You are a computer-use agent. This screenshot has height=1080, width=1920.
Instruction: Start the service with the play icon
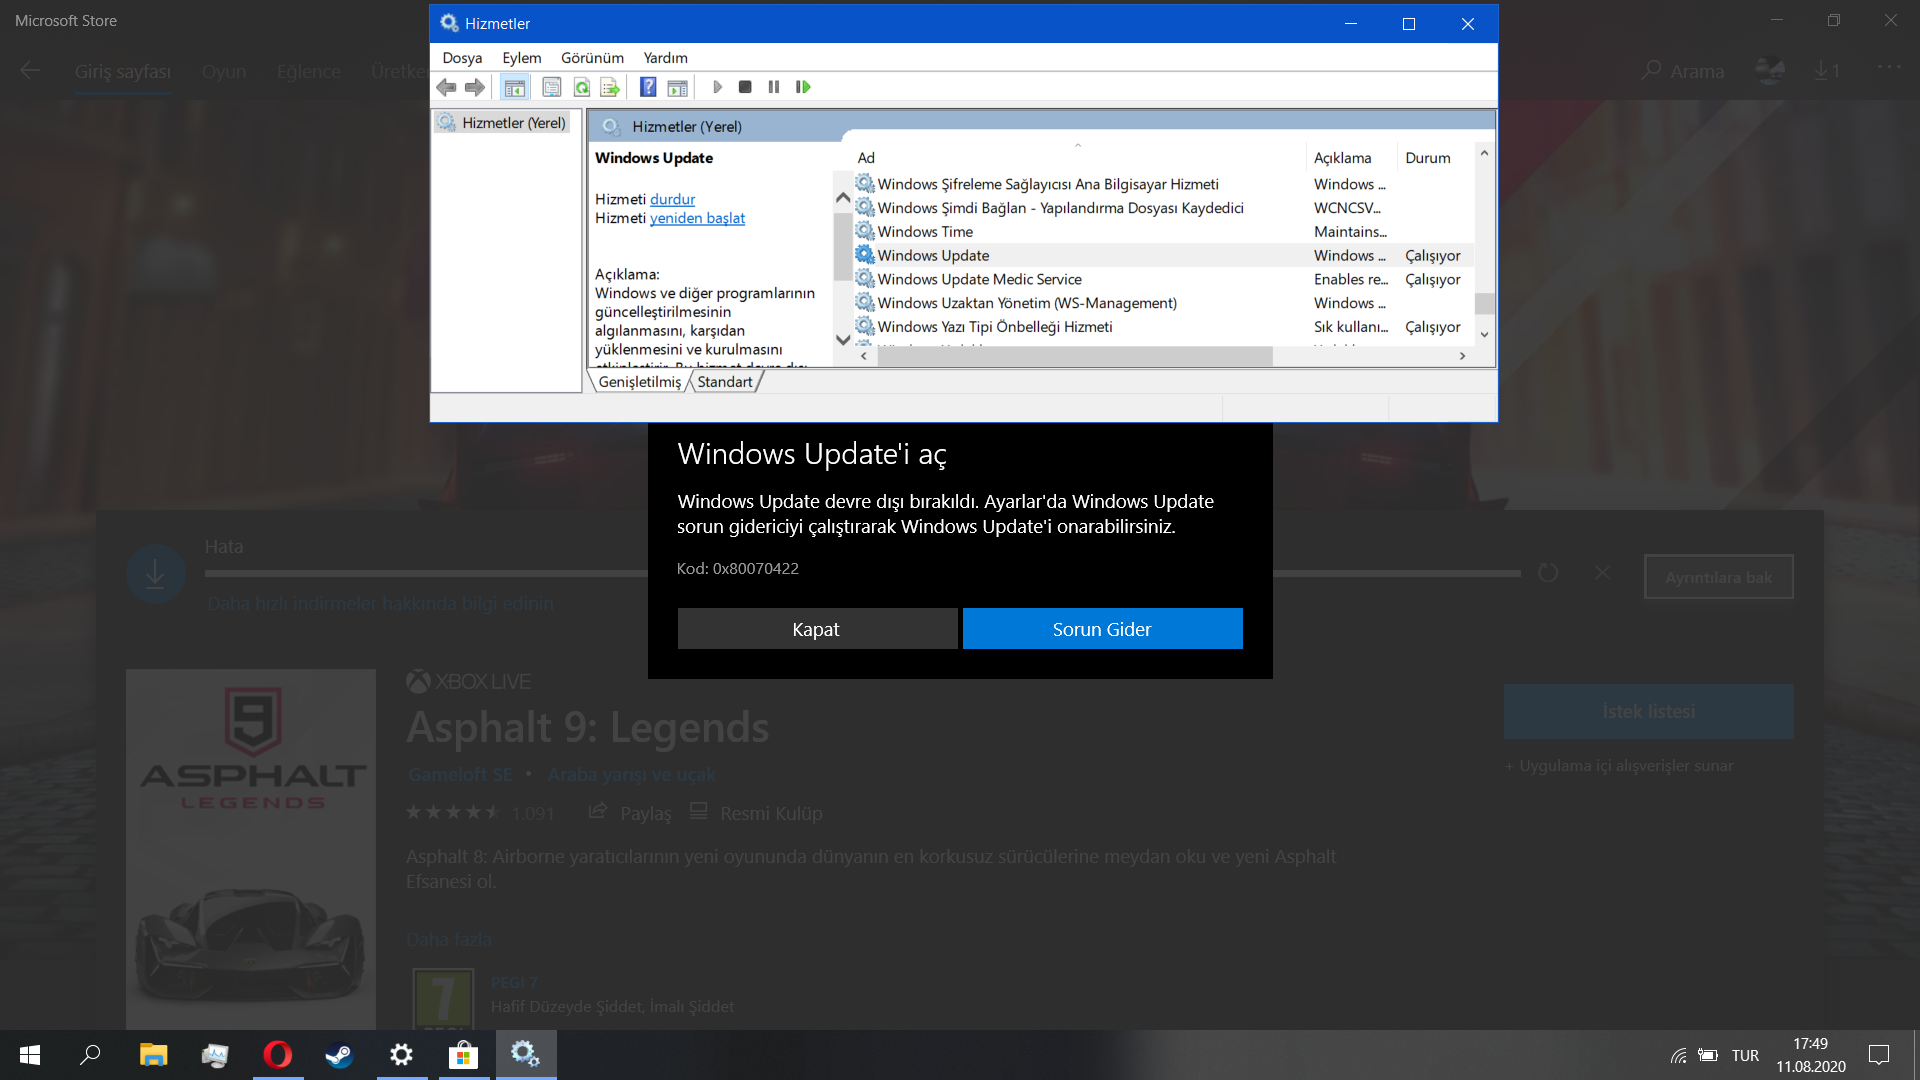[717, 87]
